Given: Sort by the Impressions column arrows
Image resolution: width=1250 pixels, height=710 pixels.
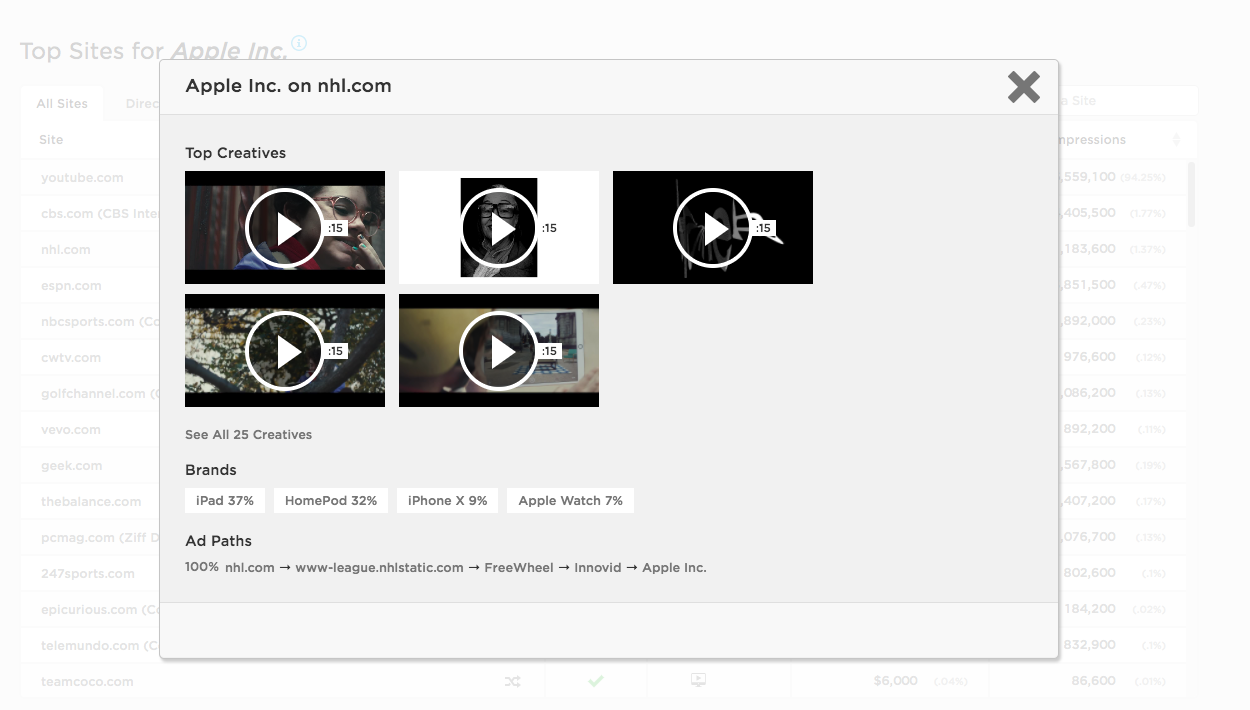Looking at the screenshot, I should [1176, 140].
